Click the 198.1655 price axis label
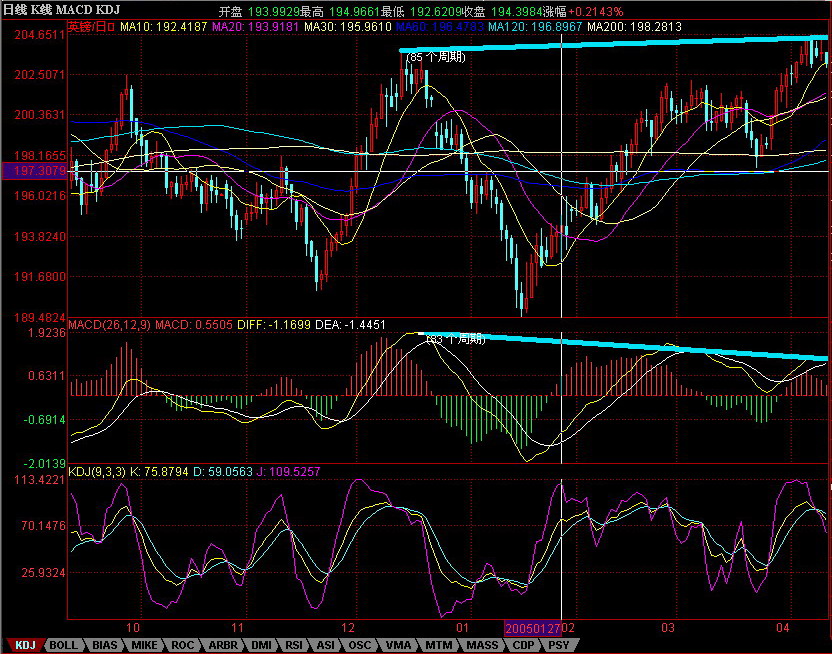Viewport: 832px width, 654px height. point(40,155)
